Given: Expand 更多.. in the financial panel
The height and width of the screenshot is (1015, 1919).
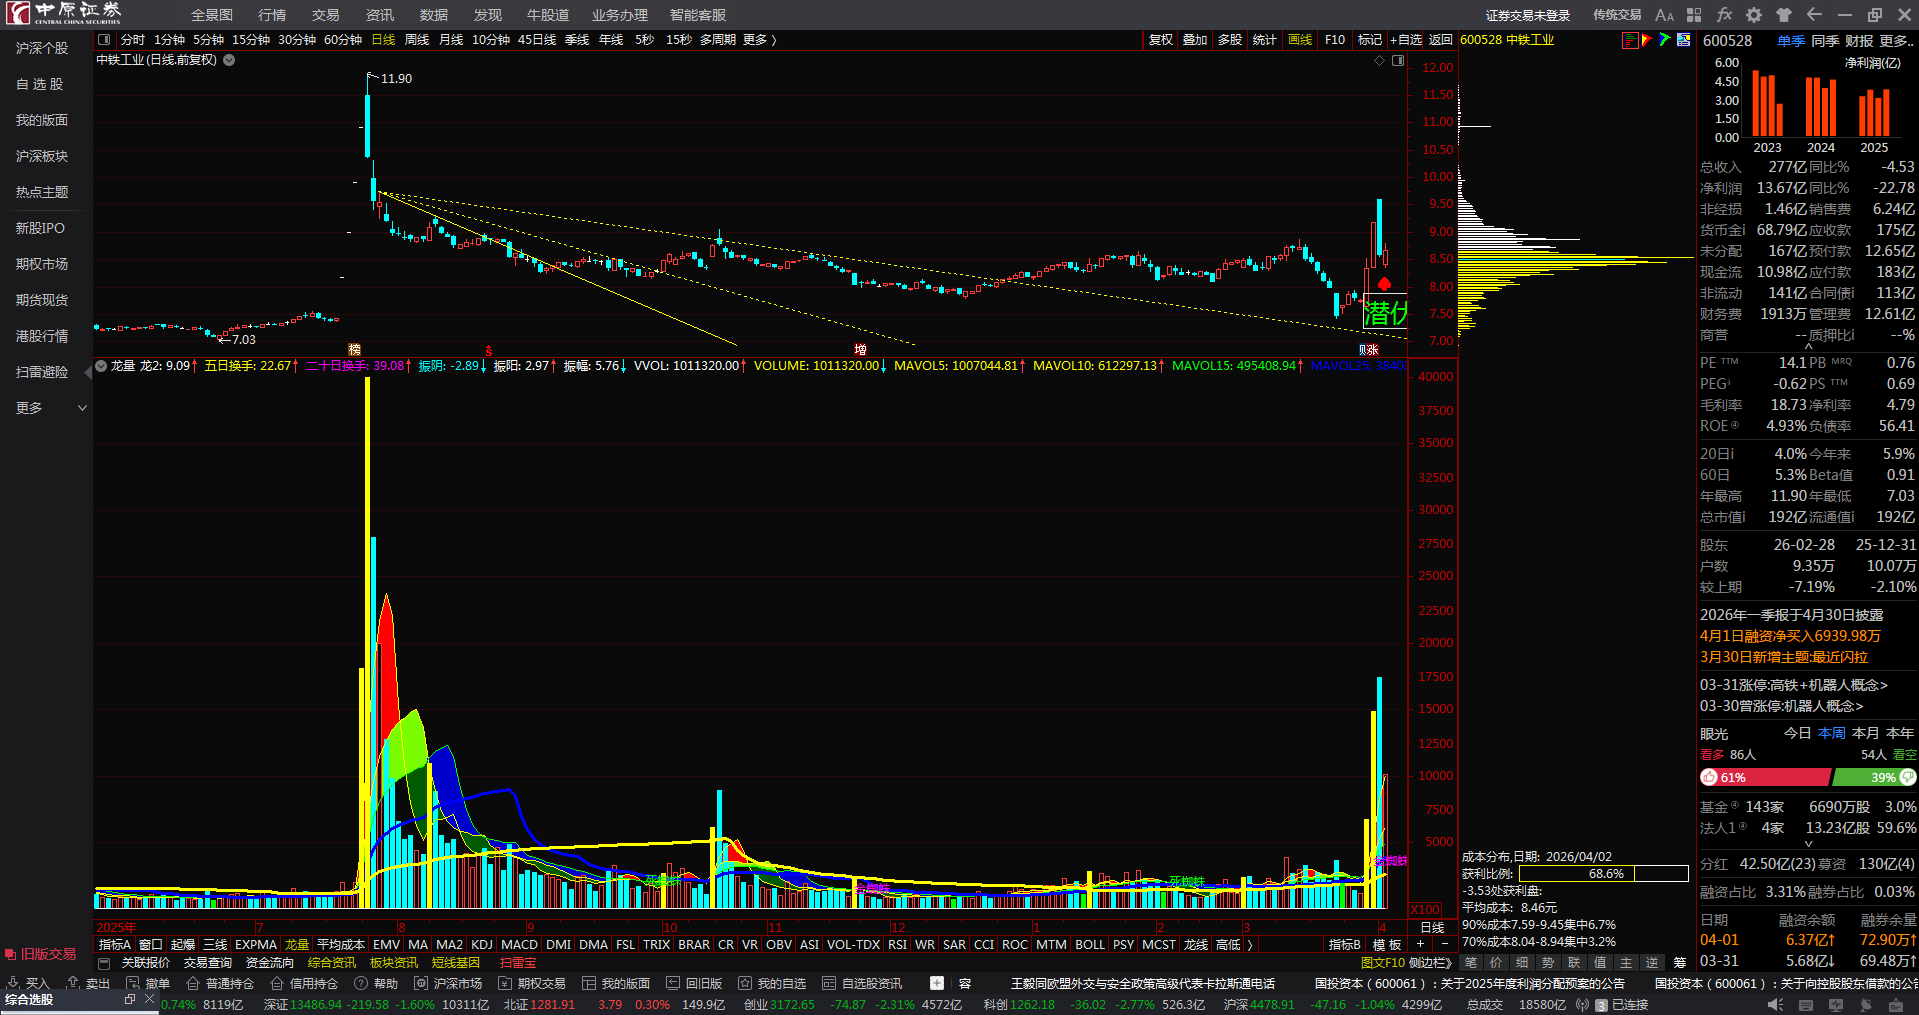Looking at the screenshot, I should (1896, 41).
